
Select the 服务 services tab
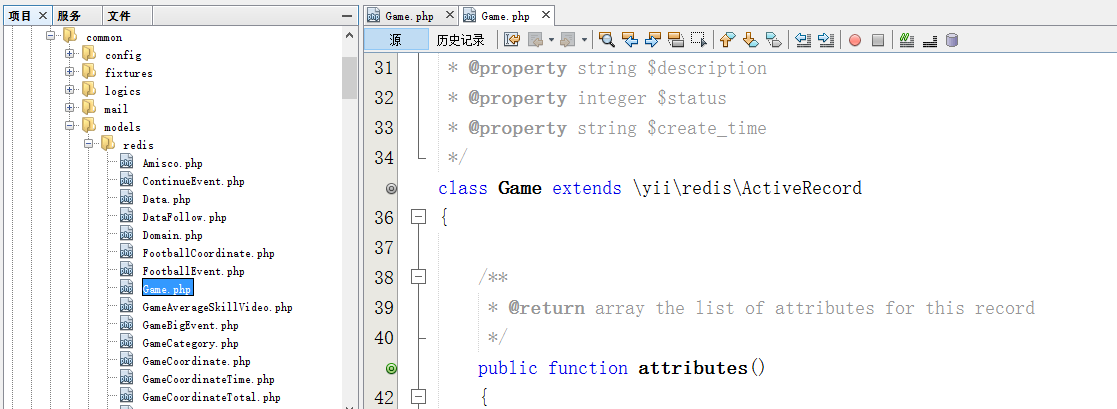69,16
